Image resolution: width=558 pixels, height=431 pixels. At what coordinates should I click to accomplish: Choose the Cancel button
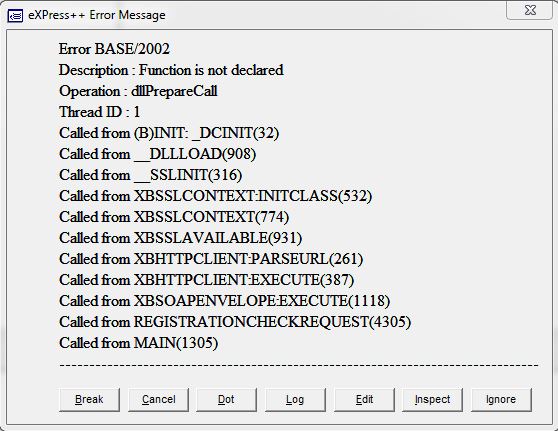(x=158, y=400)
